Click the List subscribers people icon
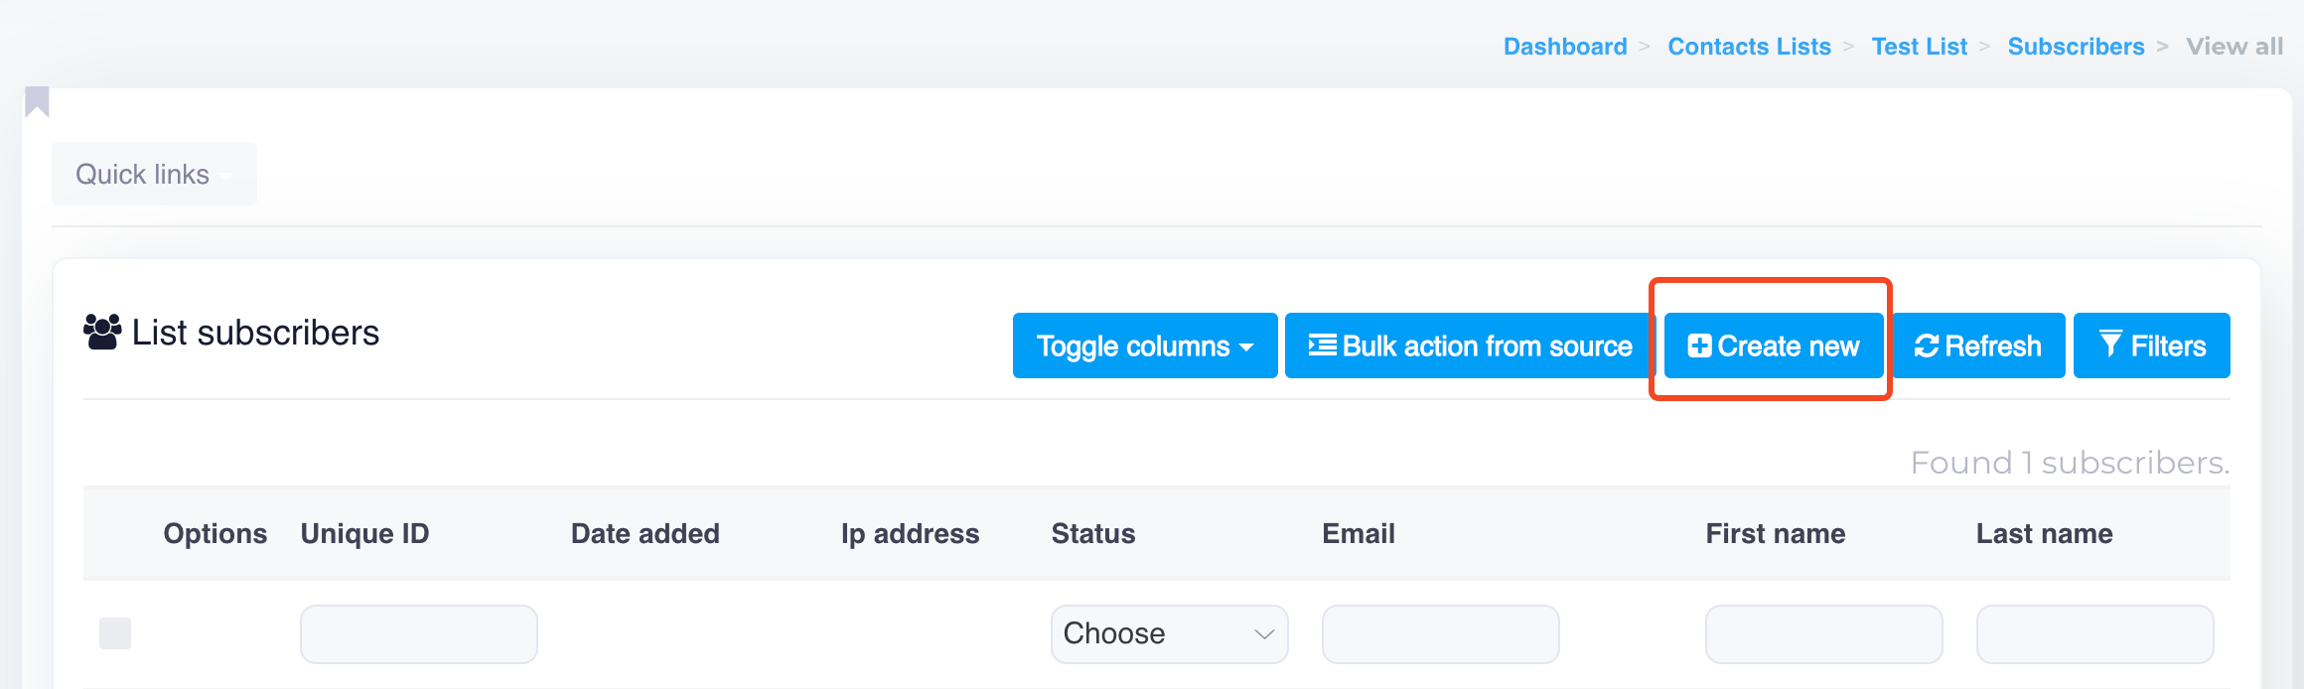The height and width of the screenshot is (689, 2304). [102, 332]
